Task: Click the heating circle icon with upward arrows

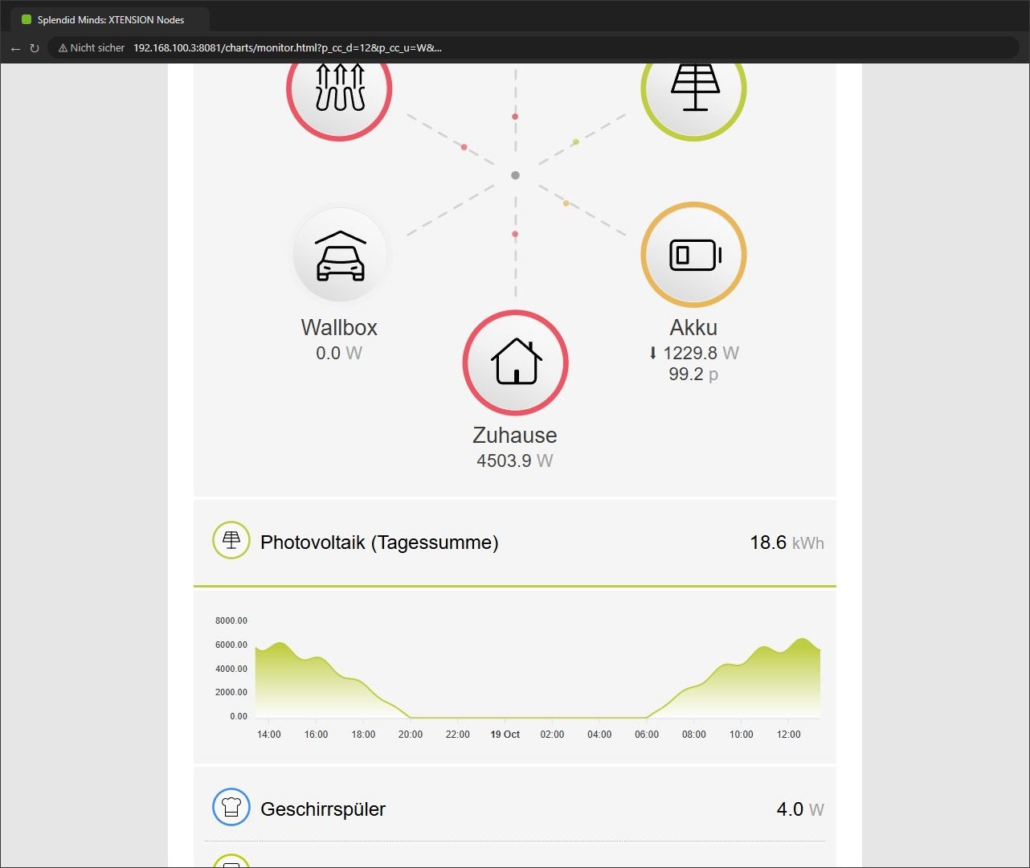Action: [339, 92]
